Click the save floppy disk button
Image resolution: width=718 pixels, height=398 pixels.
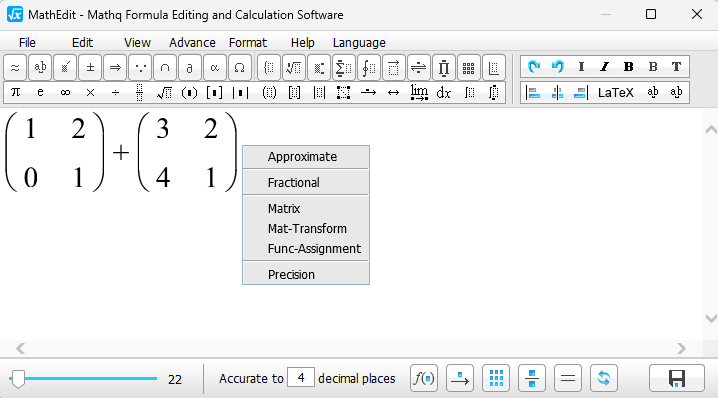677,378
